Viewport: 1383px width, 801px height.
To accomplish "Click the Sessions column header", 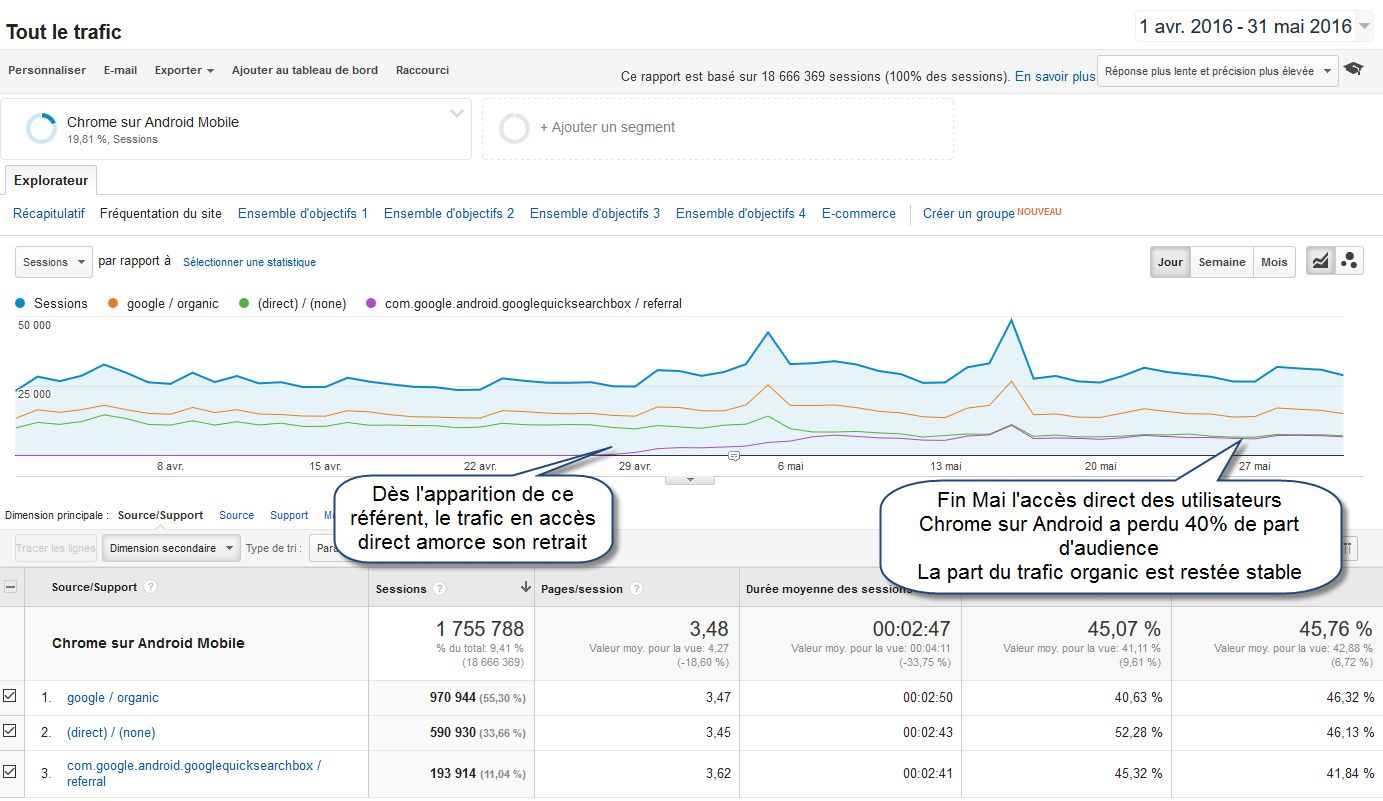I will point(401,589).
